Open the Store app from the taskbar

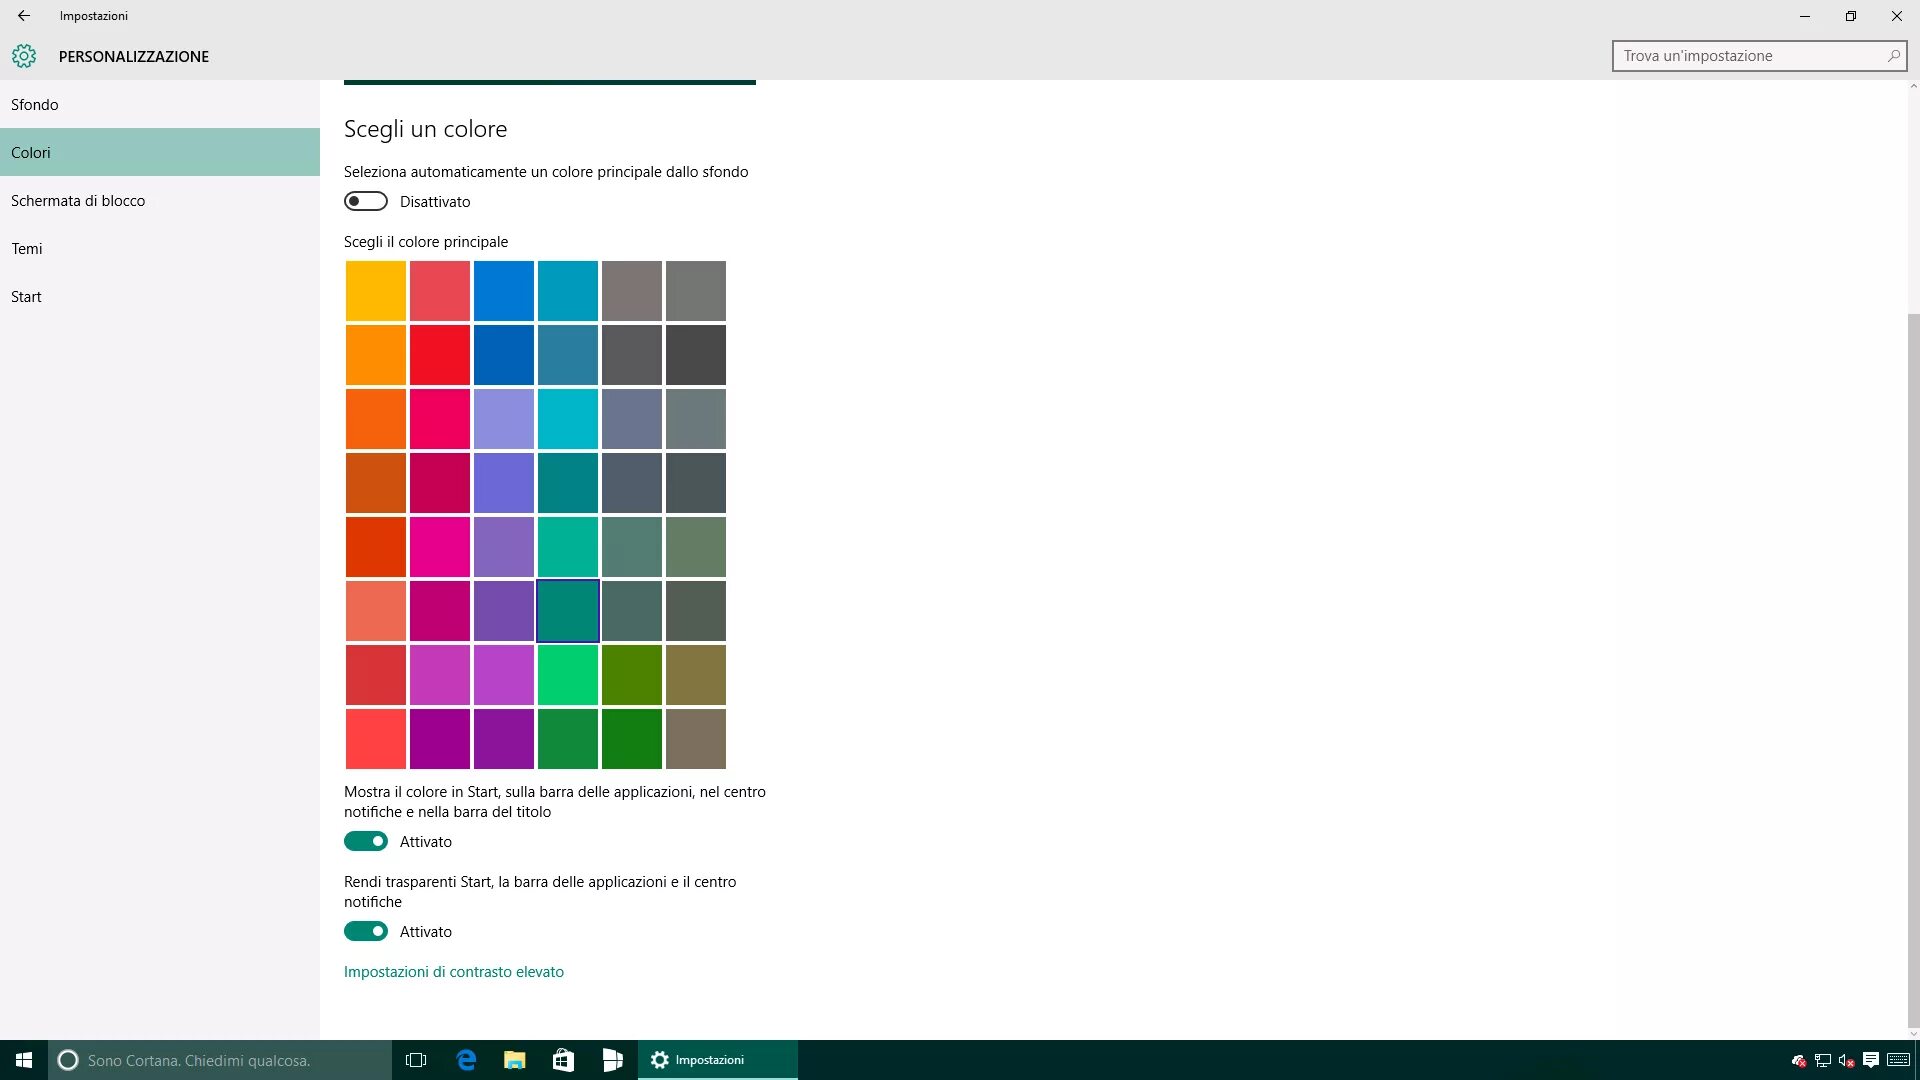pyautogui.click(x=563, y=1060)
